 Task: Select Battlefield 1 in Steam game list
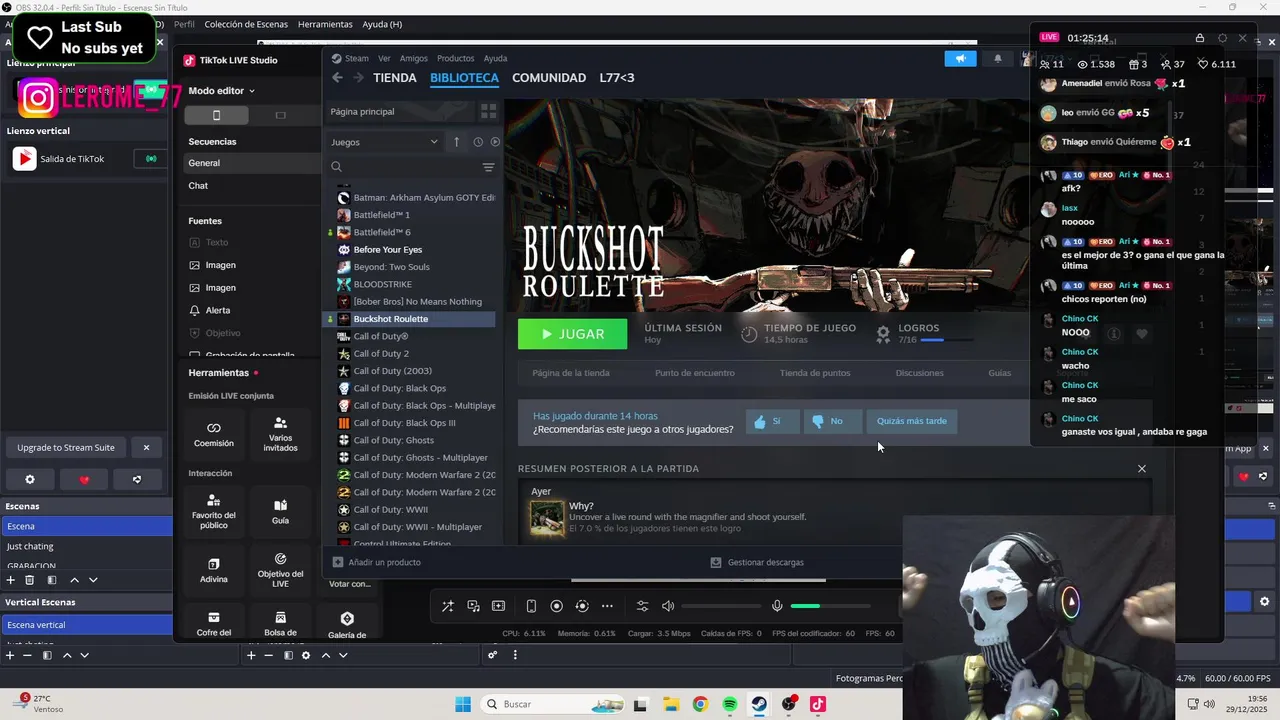tap(412, 215)
